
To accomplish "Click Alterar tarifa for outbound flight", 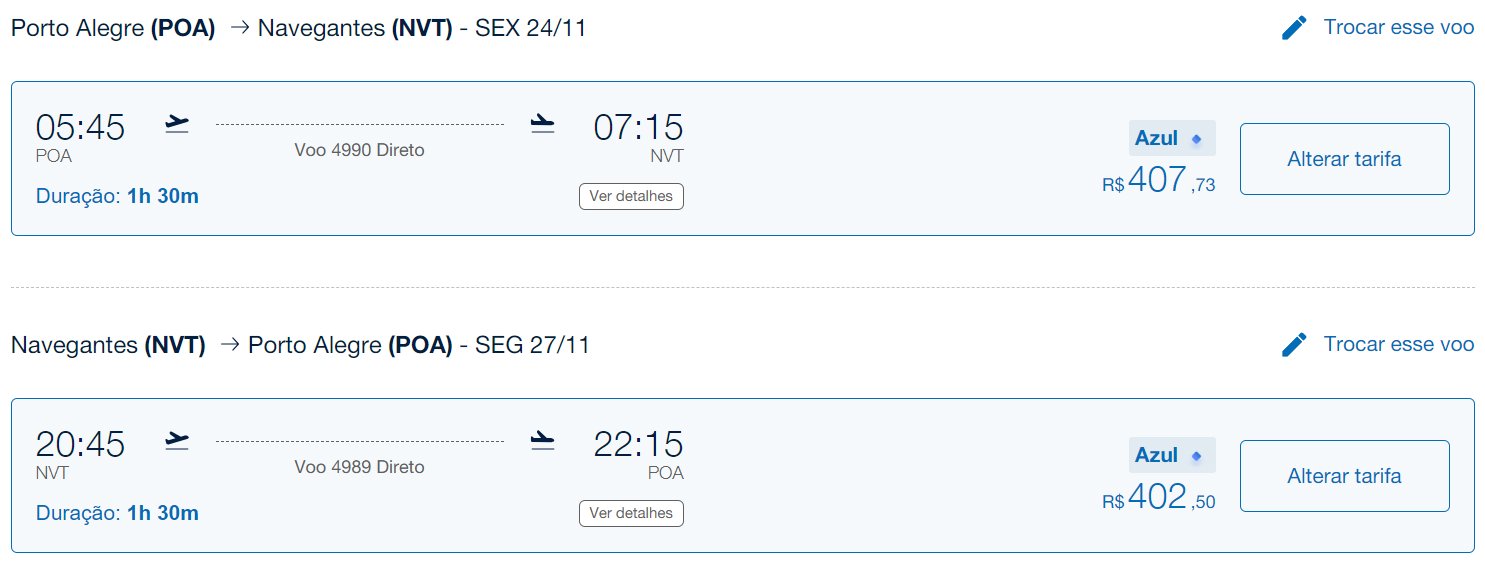I will (x=1344, y=159).
